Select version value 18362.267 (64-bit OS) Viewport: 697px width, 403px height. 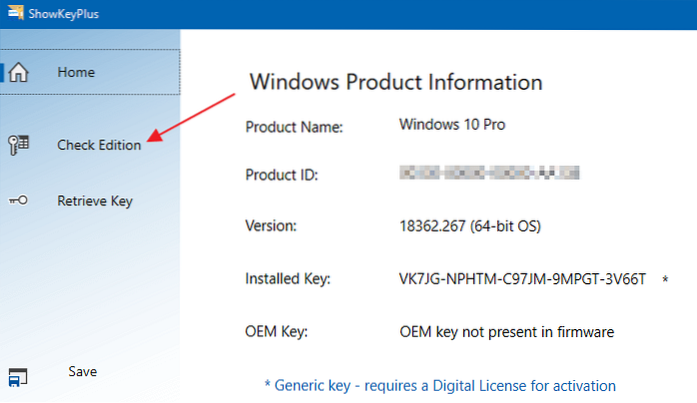pos(470,226)
